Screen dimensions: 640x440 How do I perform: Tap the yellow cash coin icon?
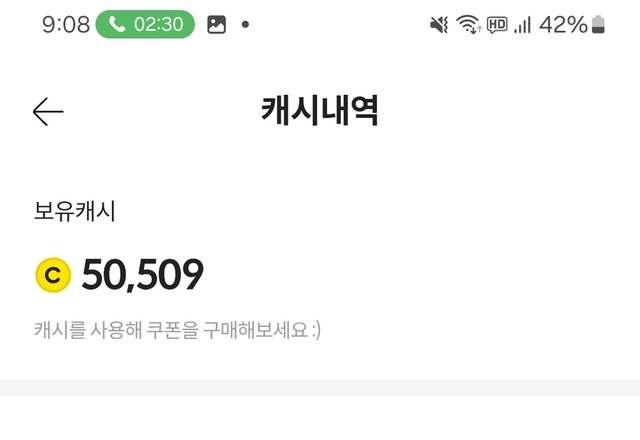(53, 275)
